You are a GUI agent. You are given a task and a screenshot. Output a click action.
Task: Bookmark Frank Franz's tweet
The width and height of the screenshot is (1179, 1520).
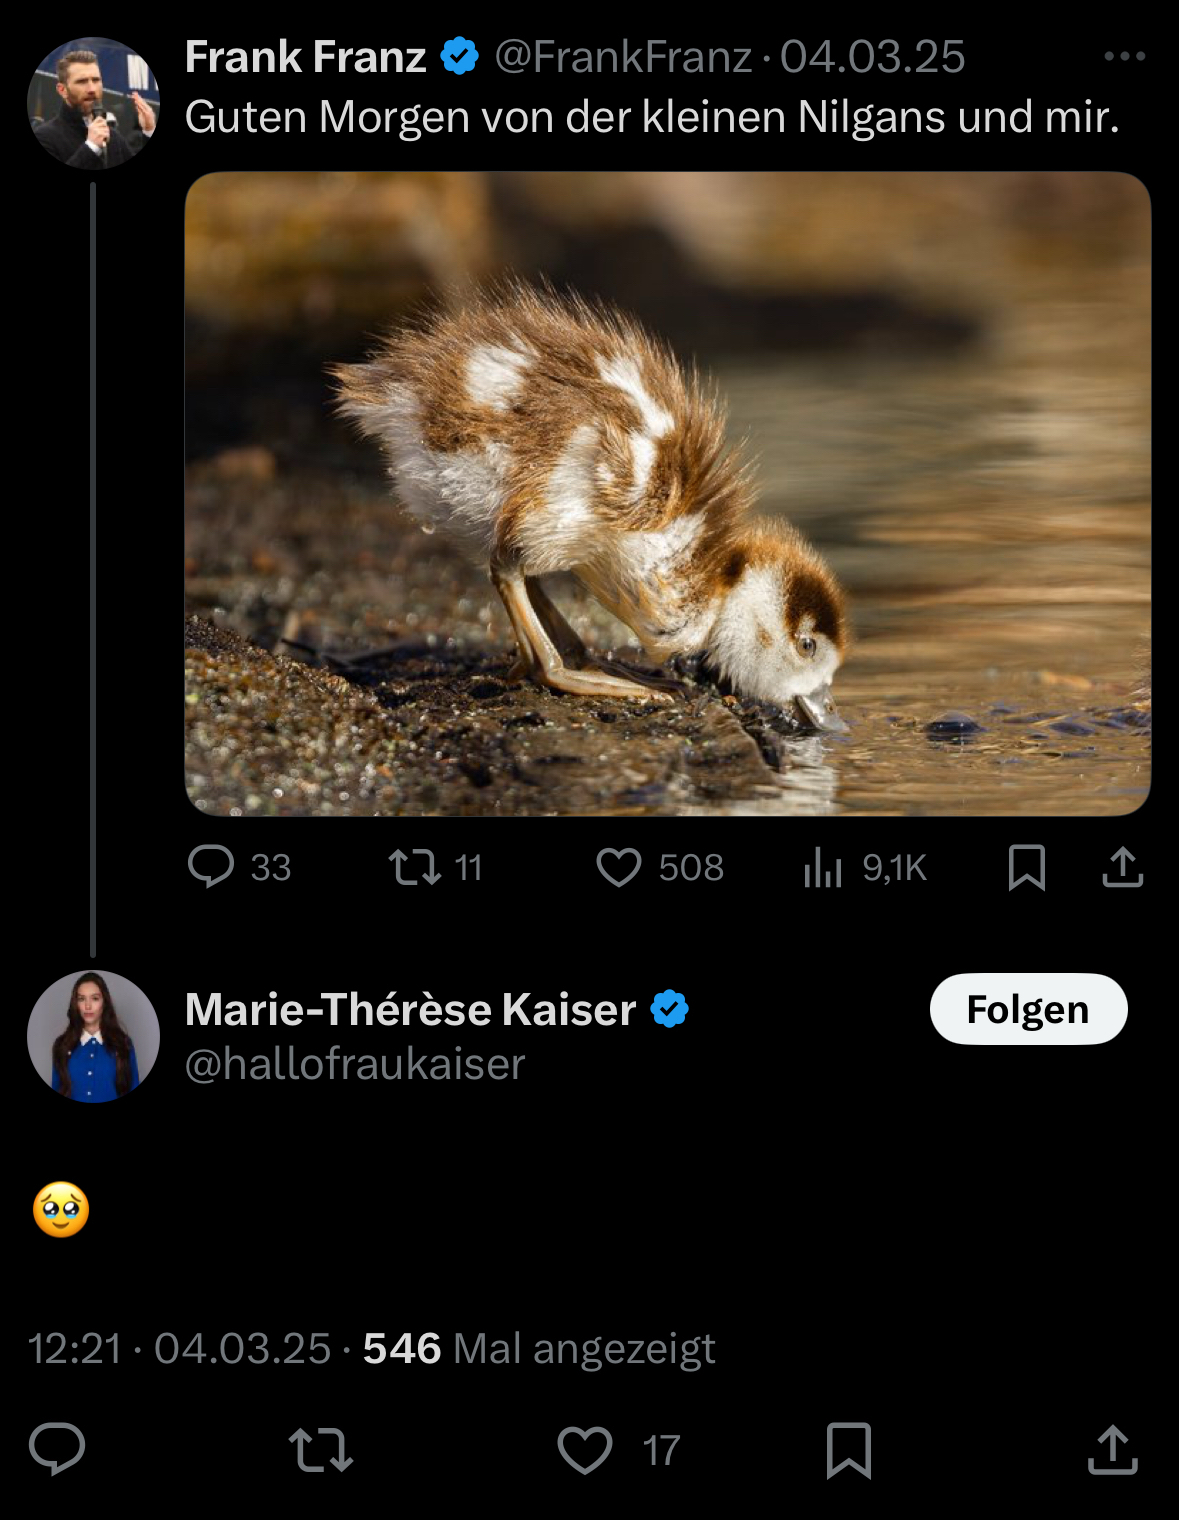[1027, 867]
